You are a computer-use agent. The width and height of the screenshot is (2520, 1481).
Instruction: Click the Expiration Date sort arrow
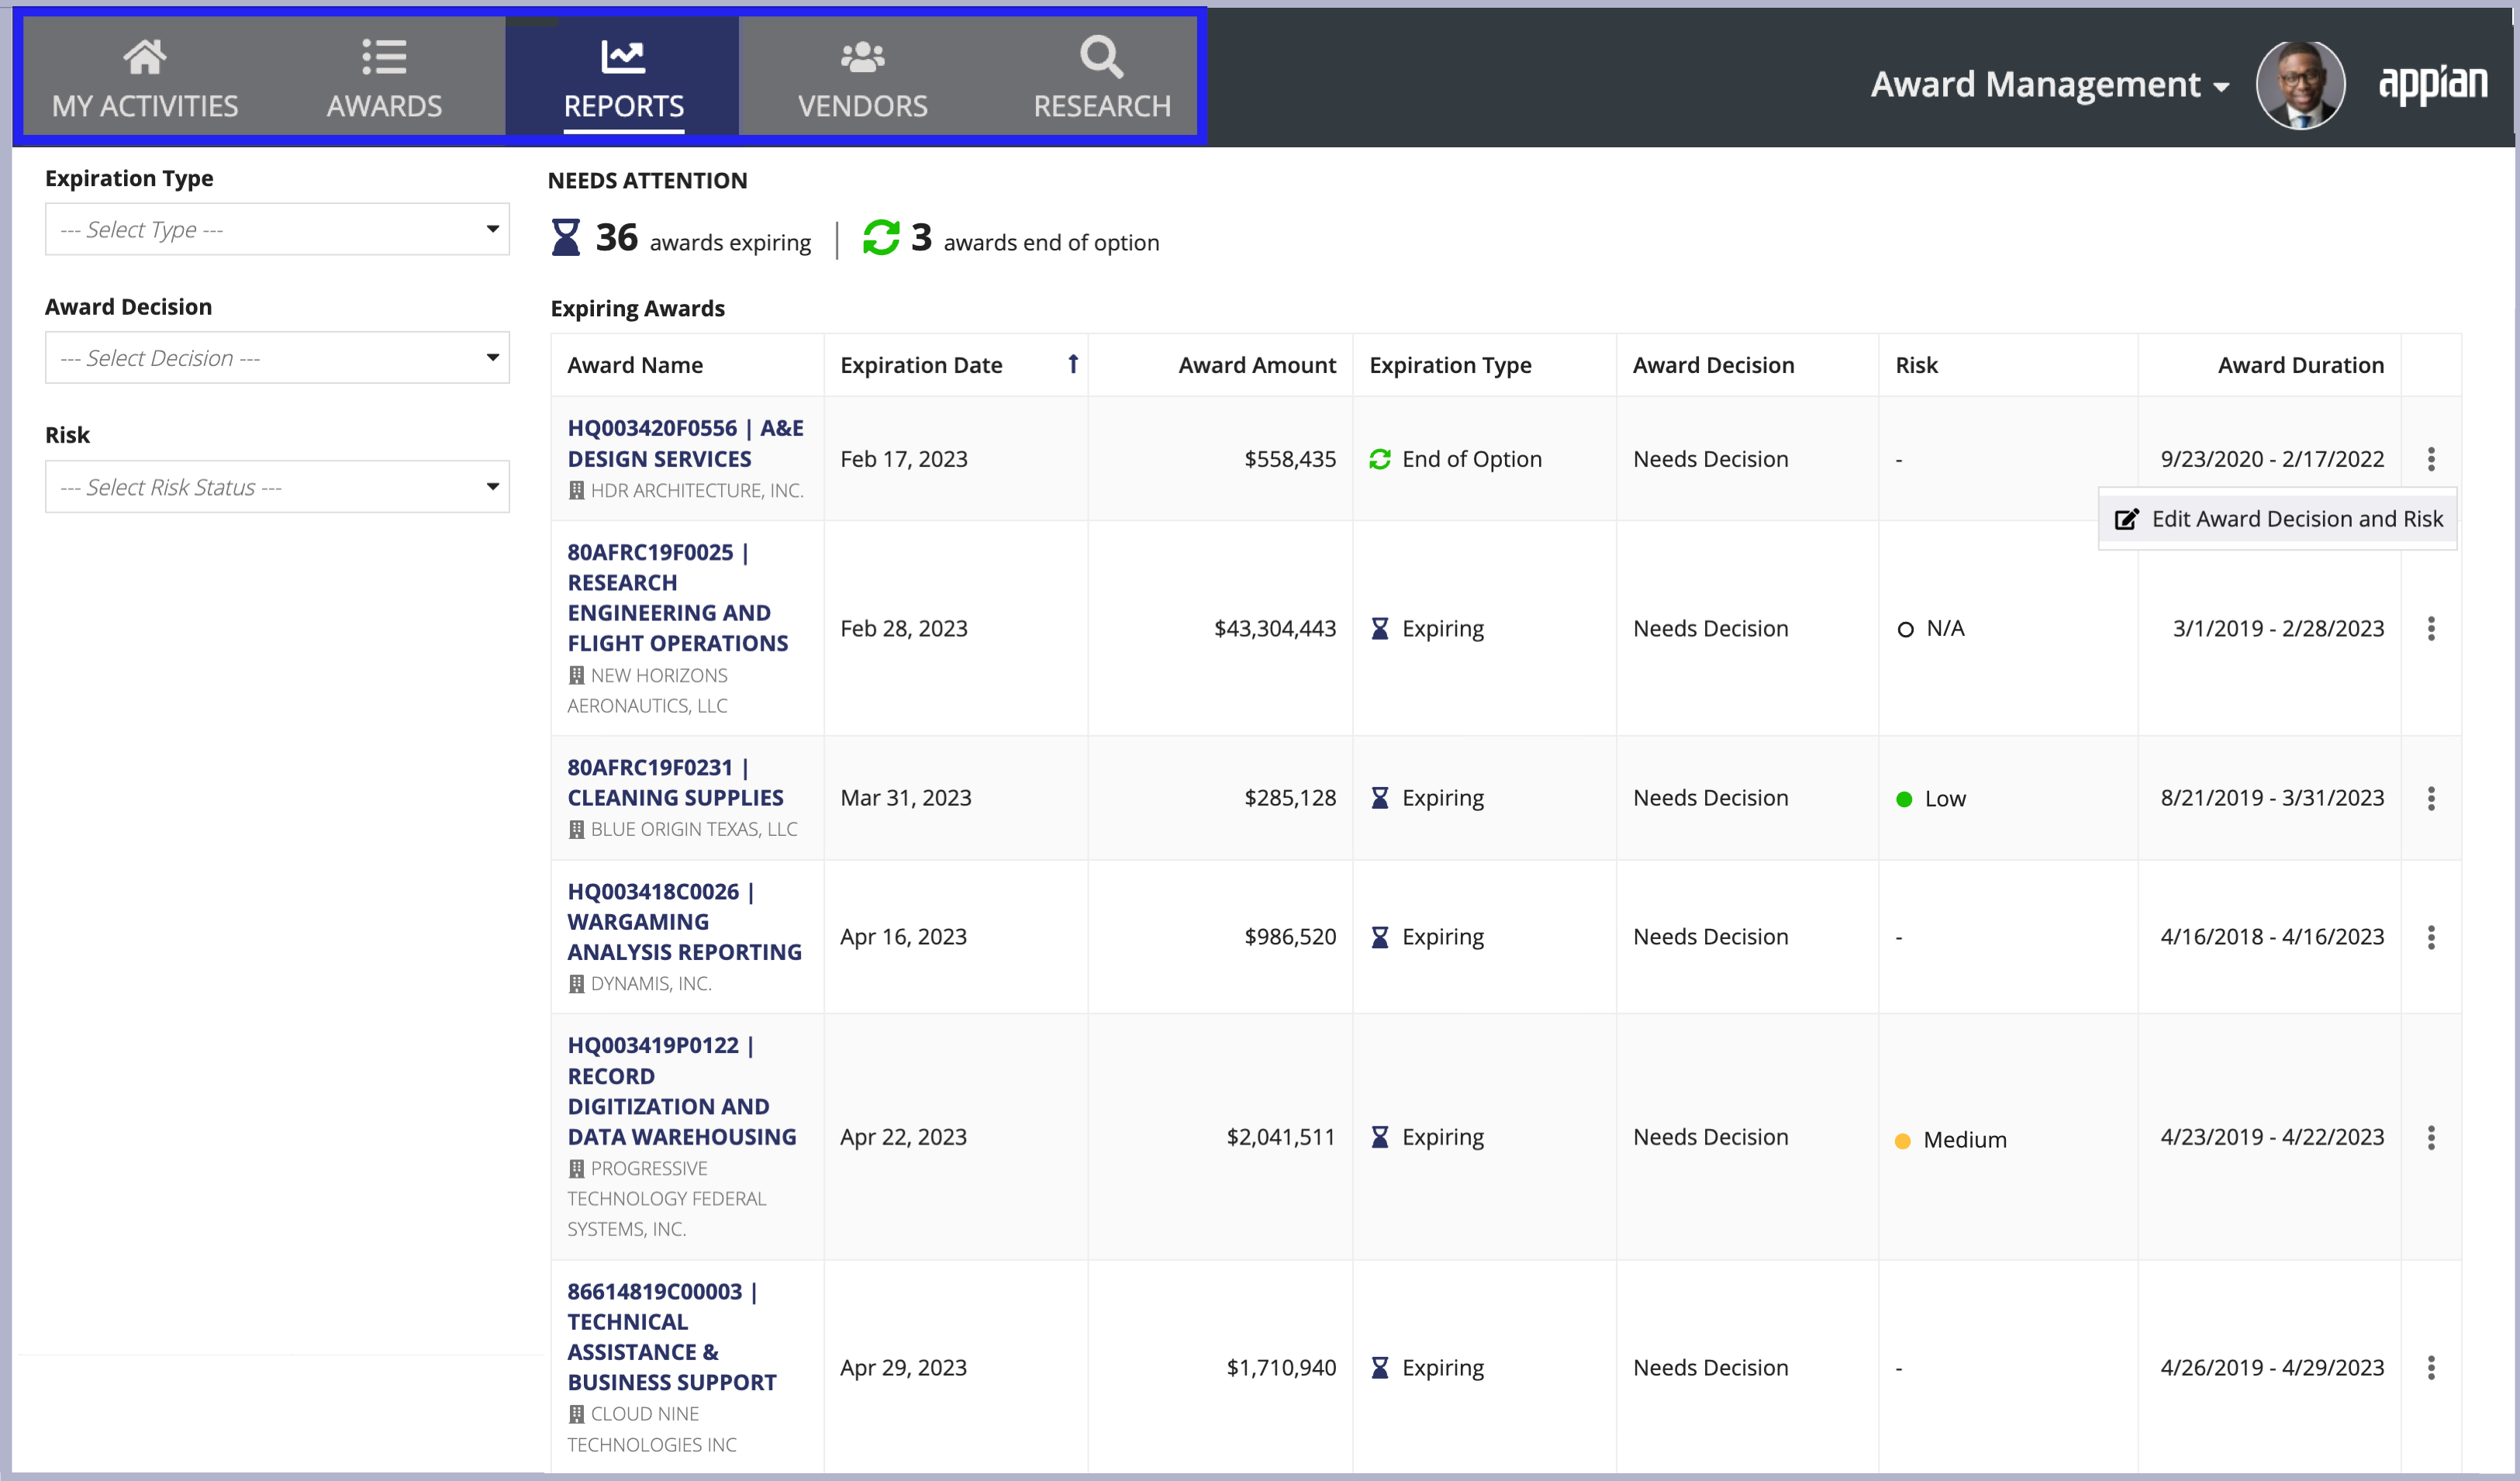pyautogui.click(x=1073, y=364)
